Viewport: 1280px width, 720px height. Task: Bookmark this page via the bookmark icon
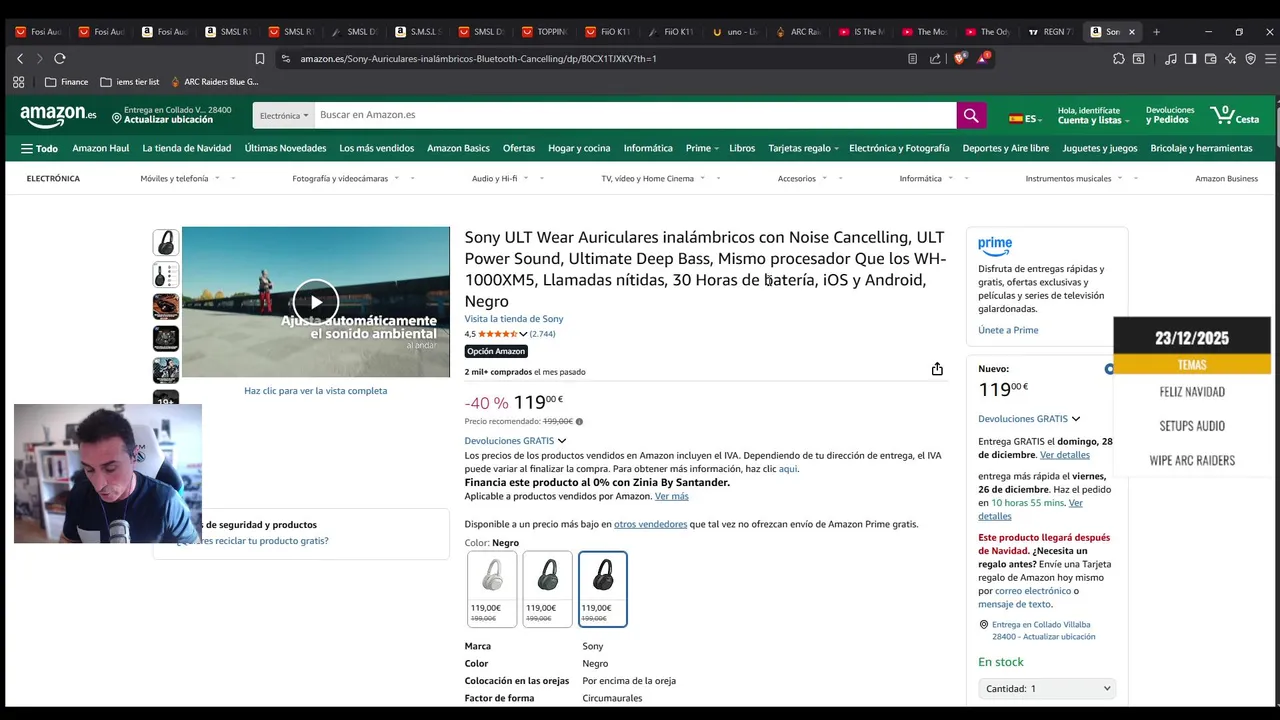point(260,59)
